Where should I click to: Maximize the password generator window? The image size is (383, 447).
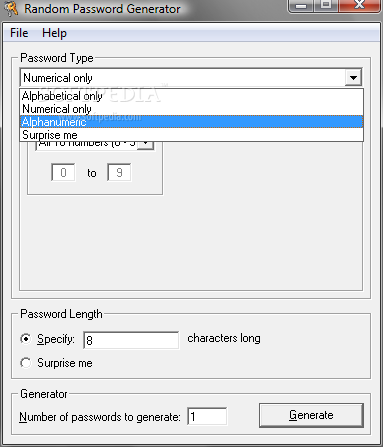[326, 6]
